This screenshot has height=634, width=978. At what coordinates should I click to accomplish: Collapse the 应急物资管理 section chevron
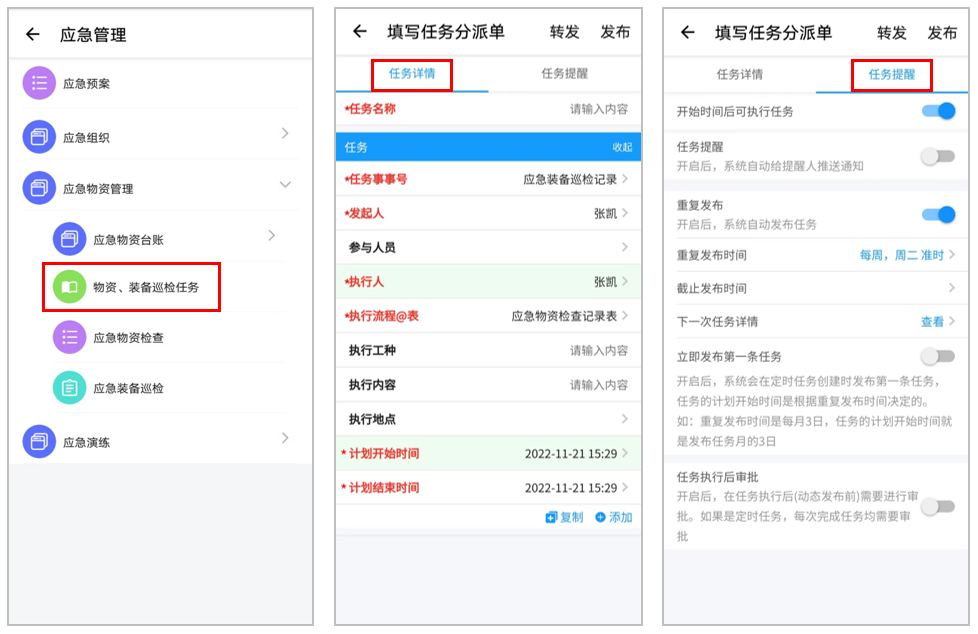(285, 185)
